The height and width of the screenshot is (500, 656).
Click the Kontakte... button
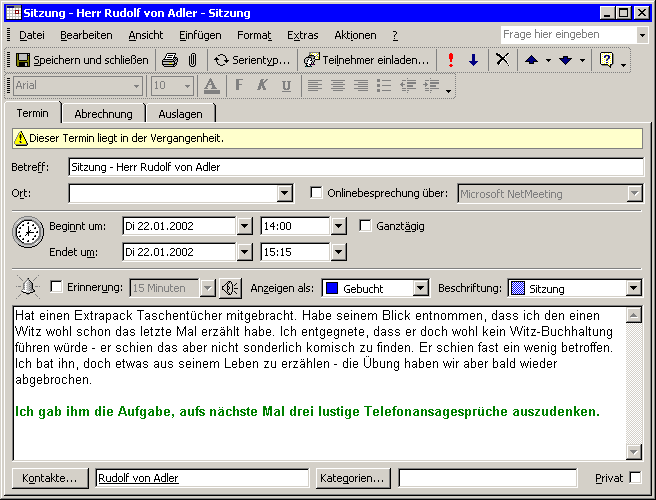(x=50, y=478)
